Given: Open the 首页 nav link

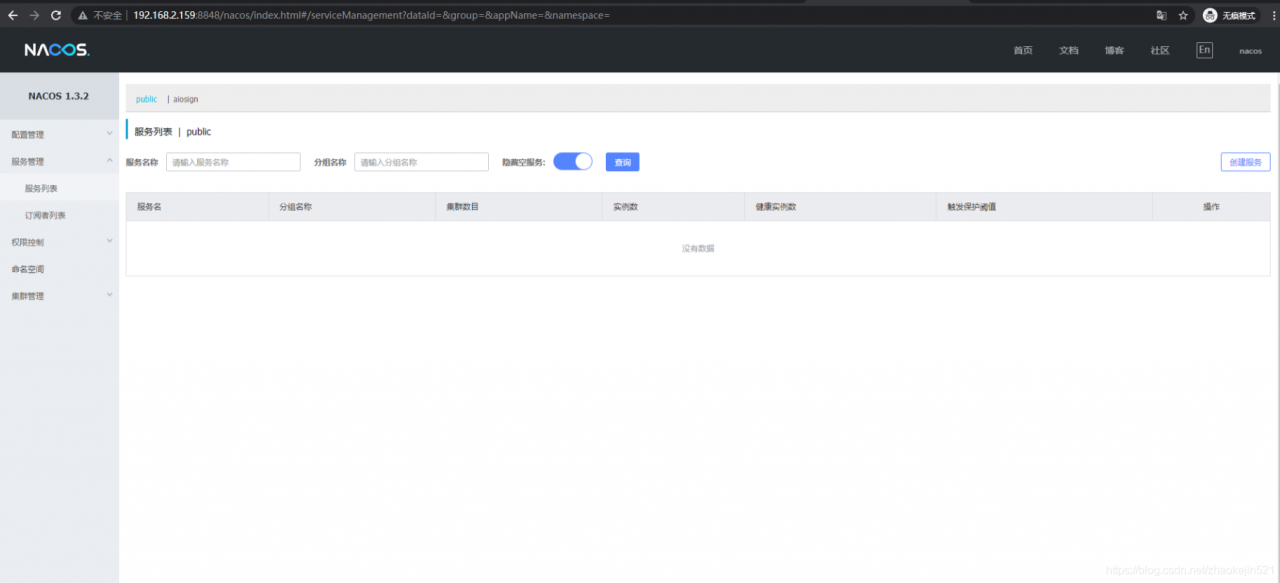Looking at the screenshot, I should [x=1023, y=51].
